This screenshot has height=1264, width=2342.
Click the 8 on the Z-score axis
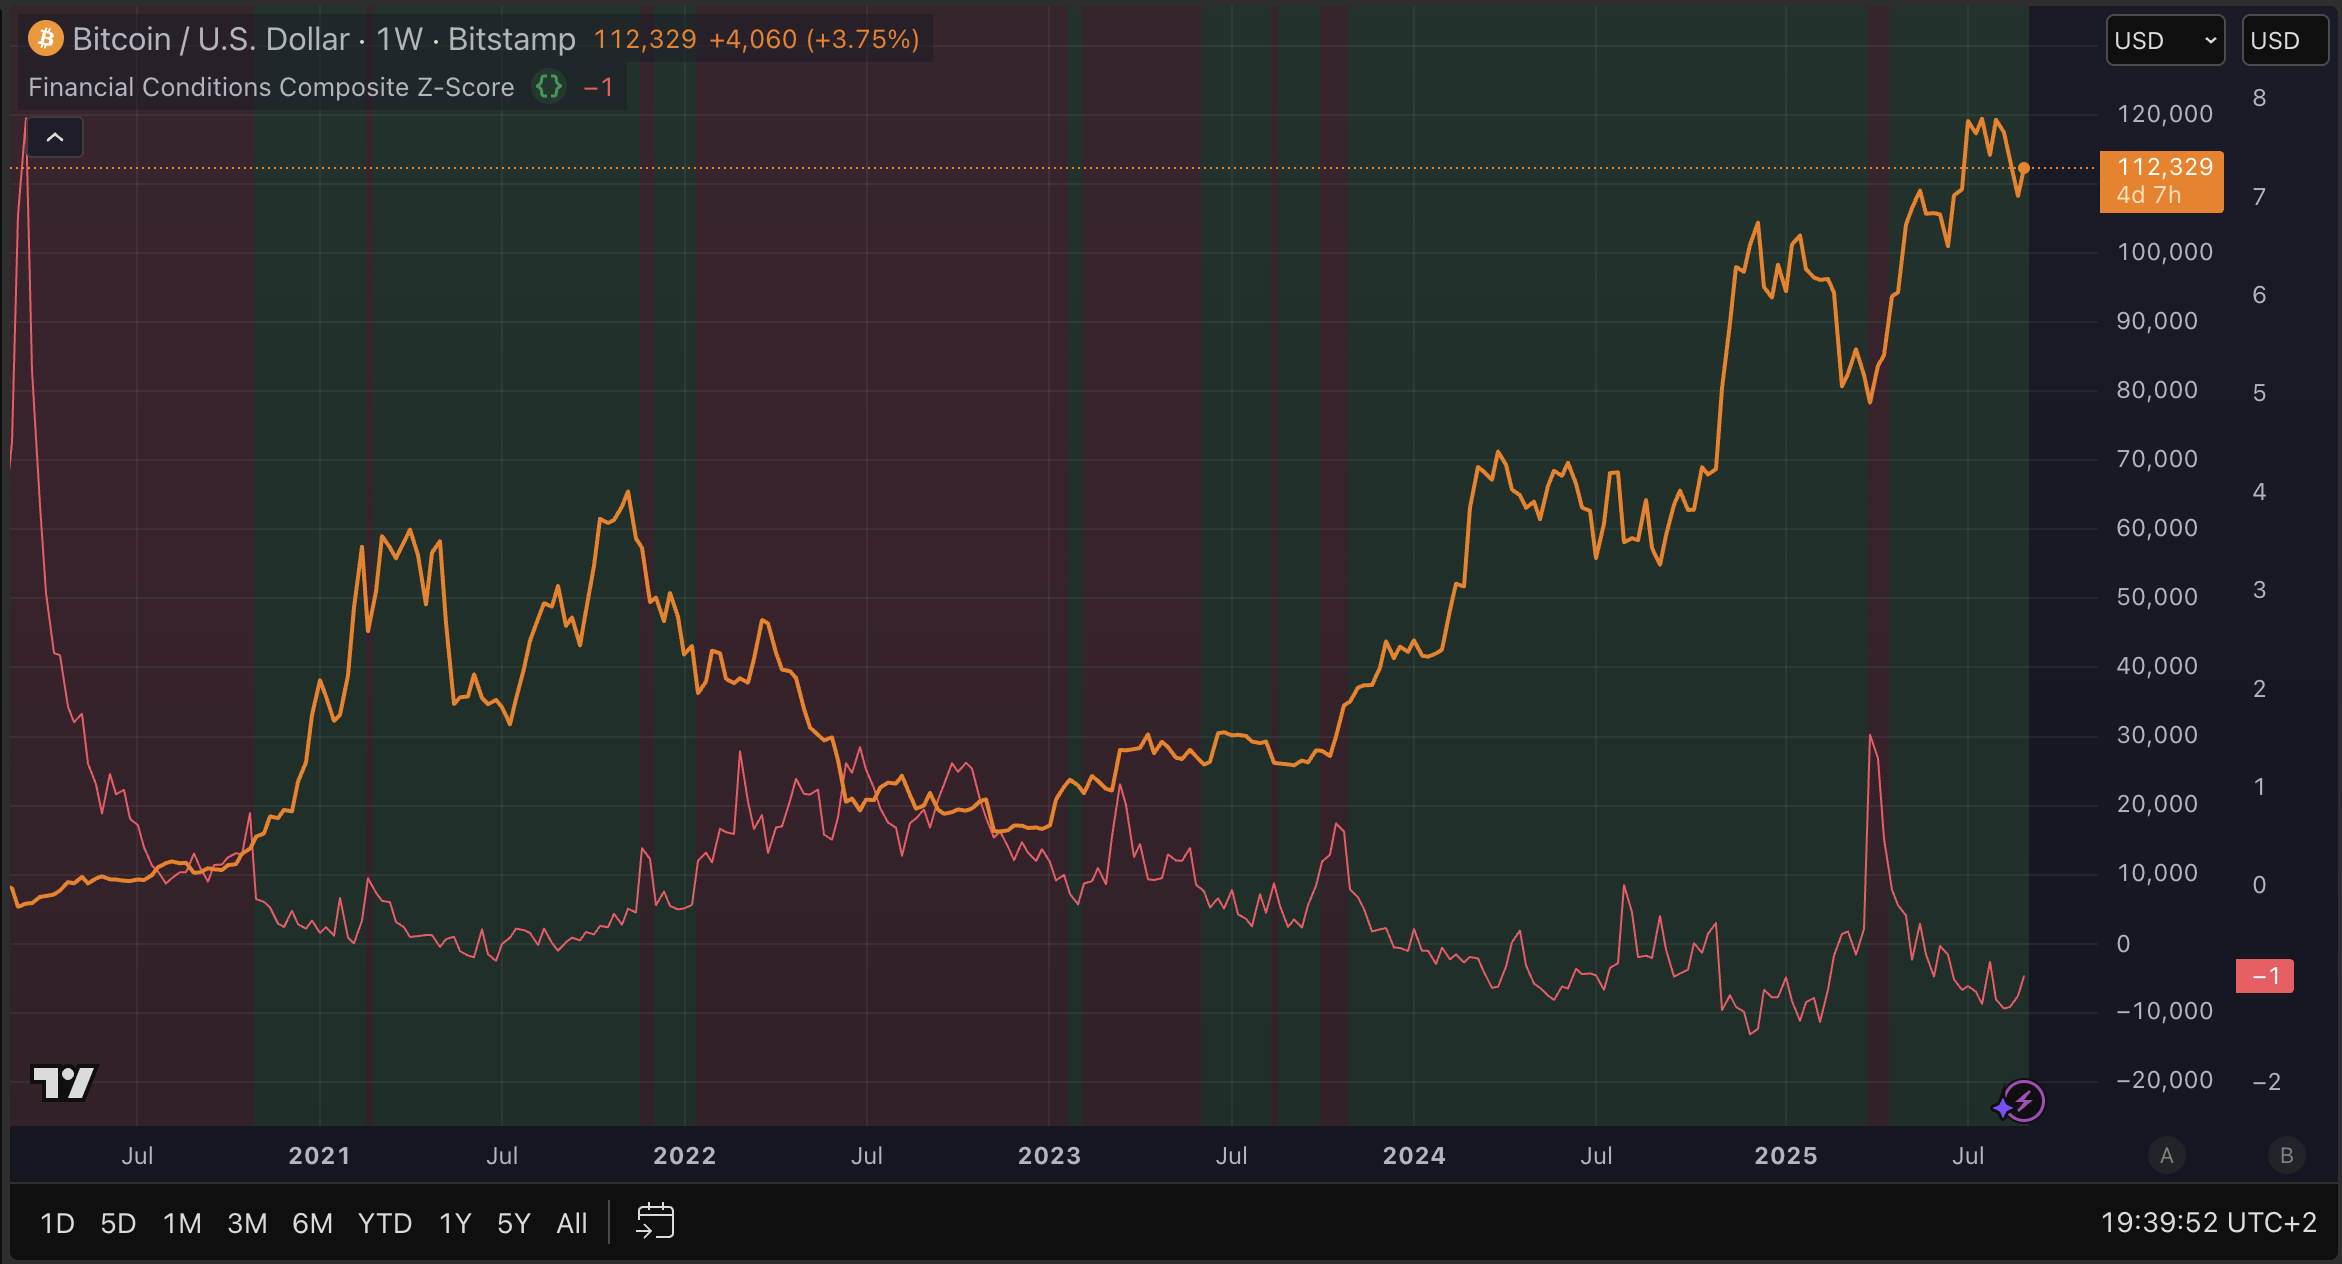pos(2259,98)
